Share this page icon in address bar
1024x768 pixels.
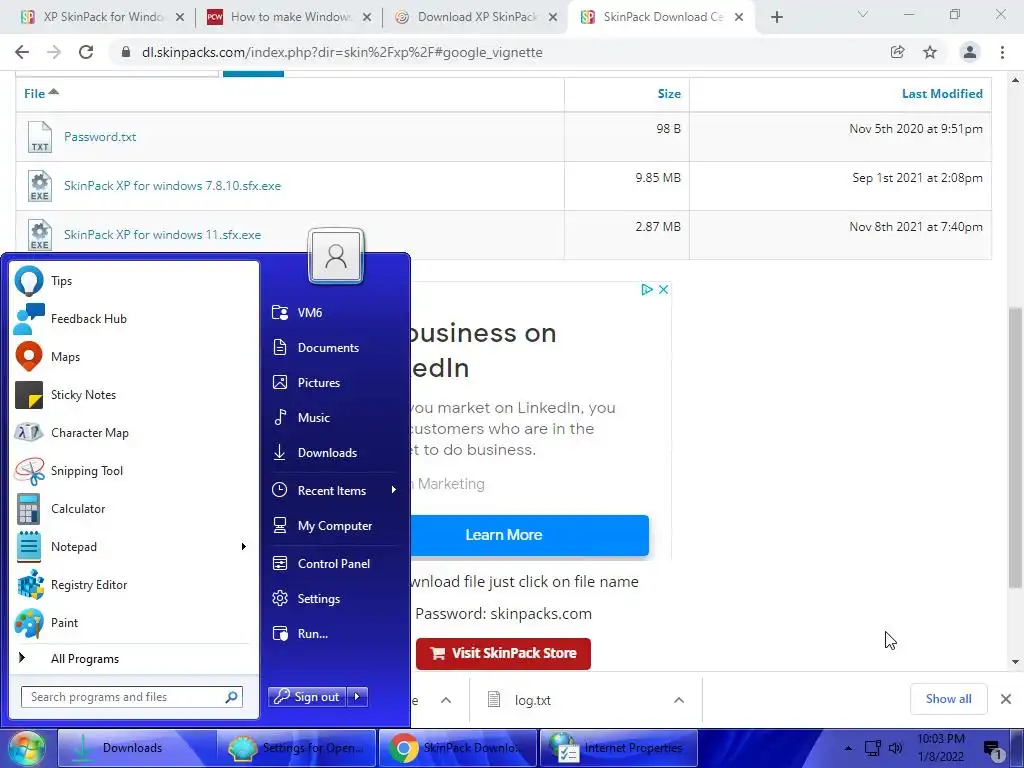click(x=897, y=52)
